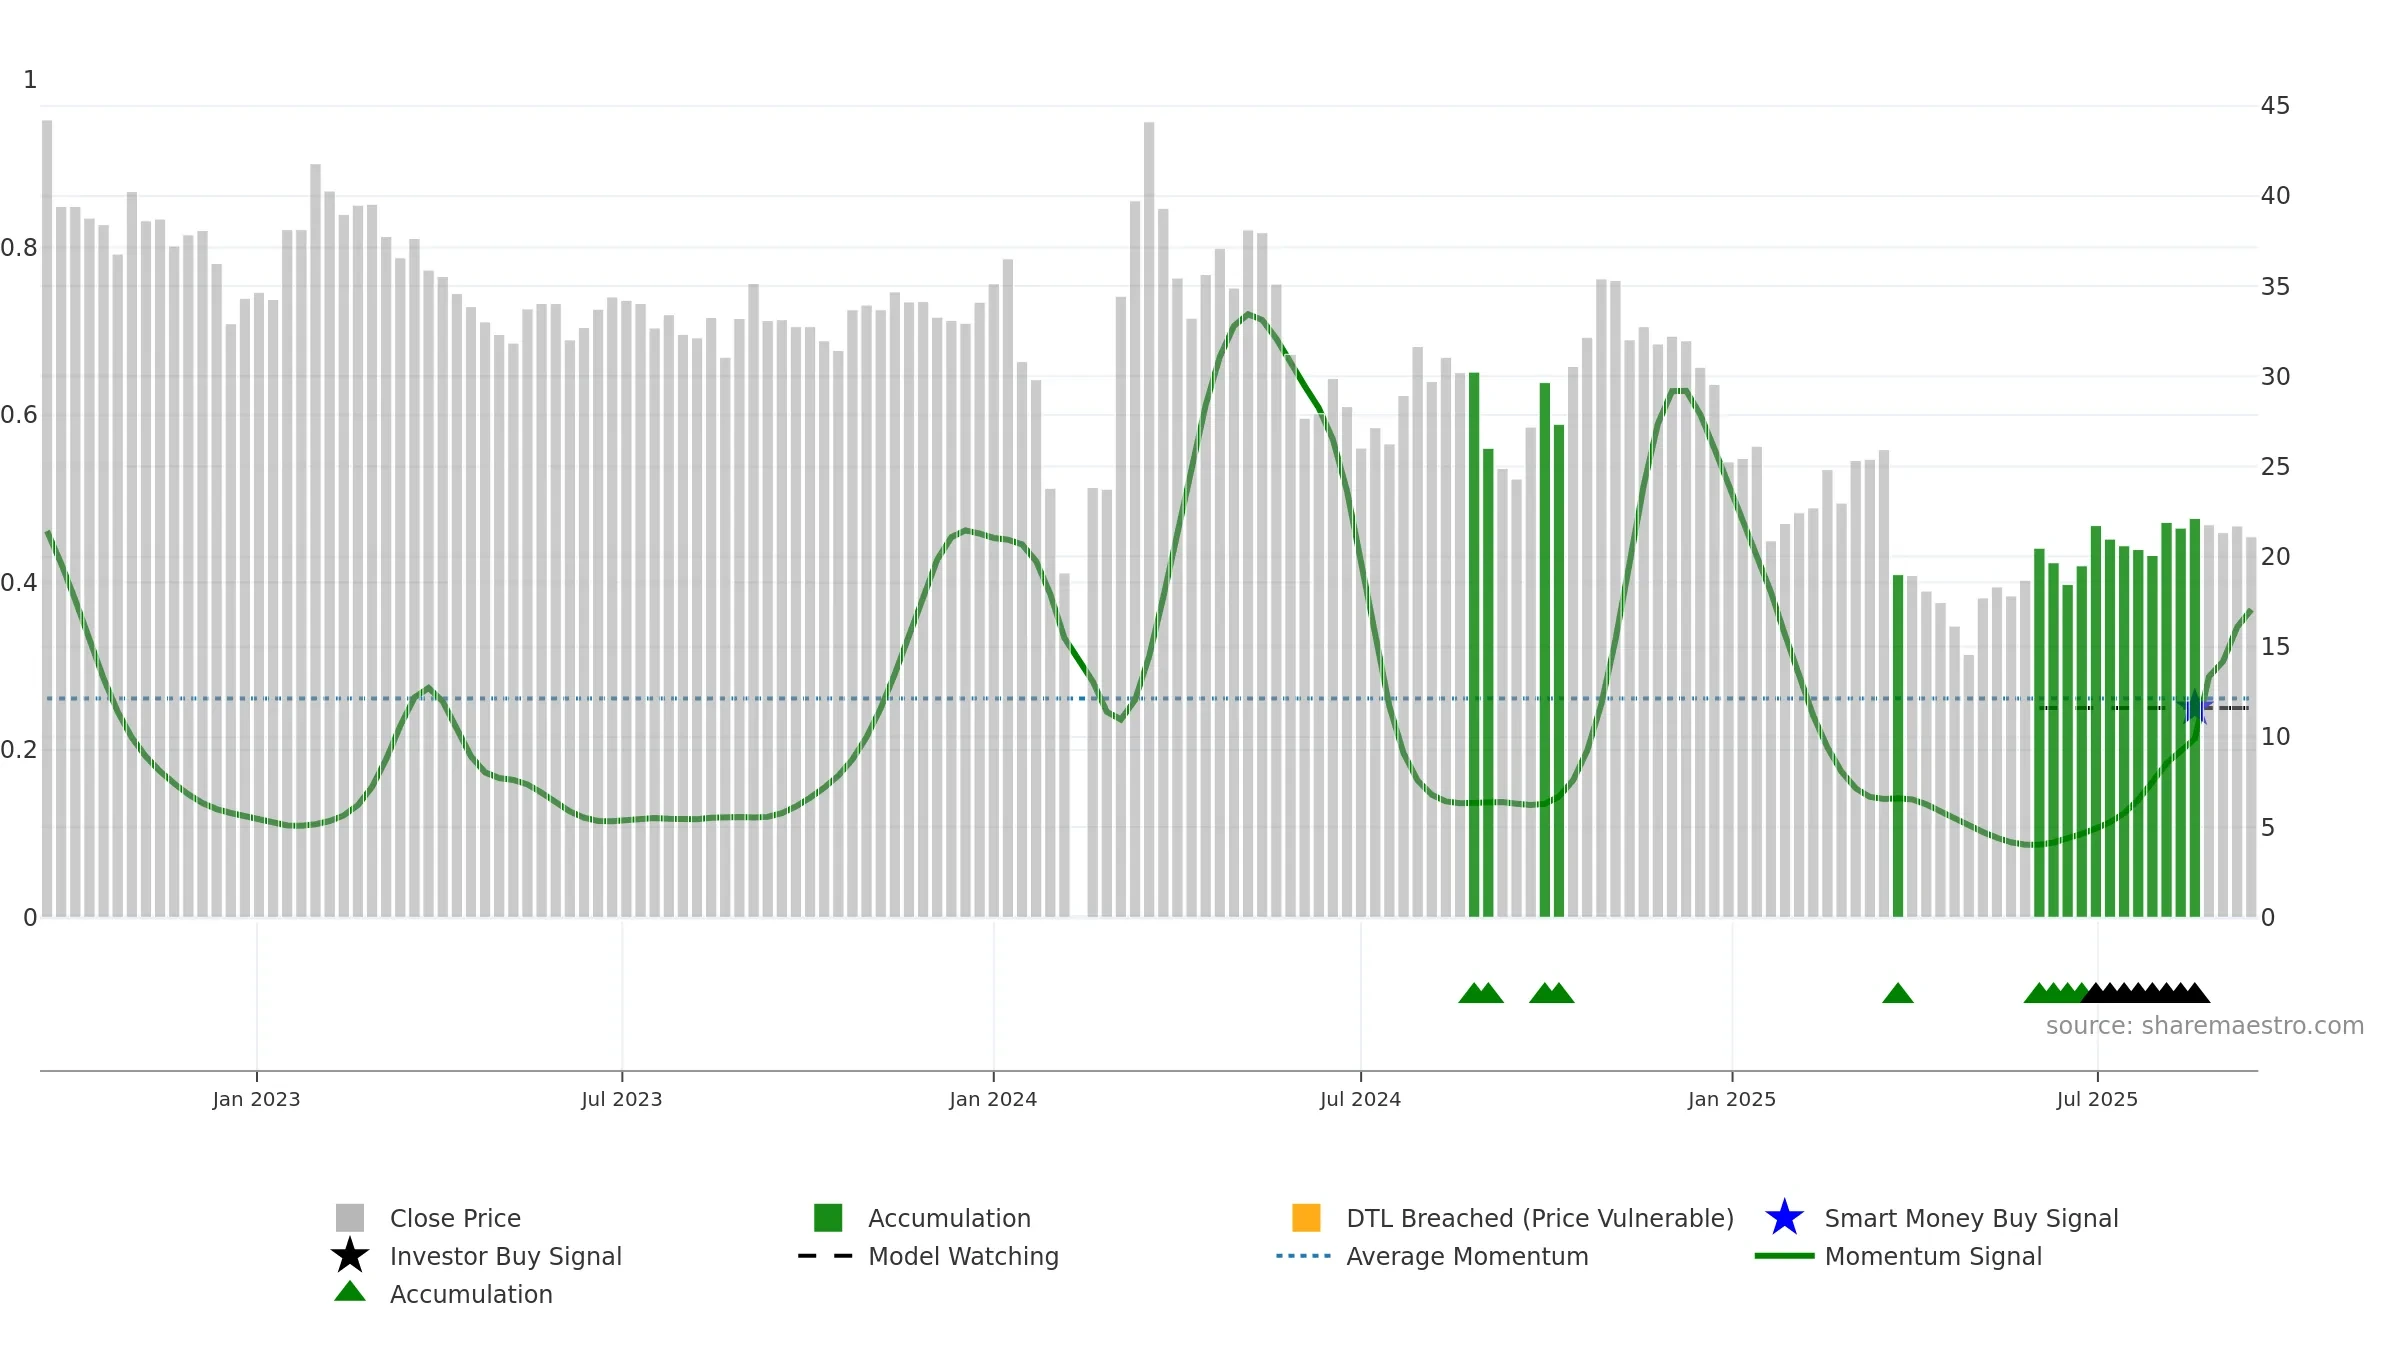Click the row of black triangles near Jul 2025
Screen dimensions: 2400x1350
click(x=2145, y=993)
